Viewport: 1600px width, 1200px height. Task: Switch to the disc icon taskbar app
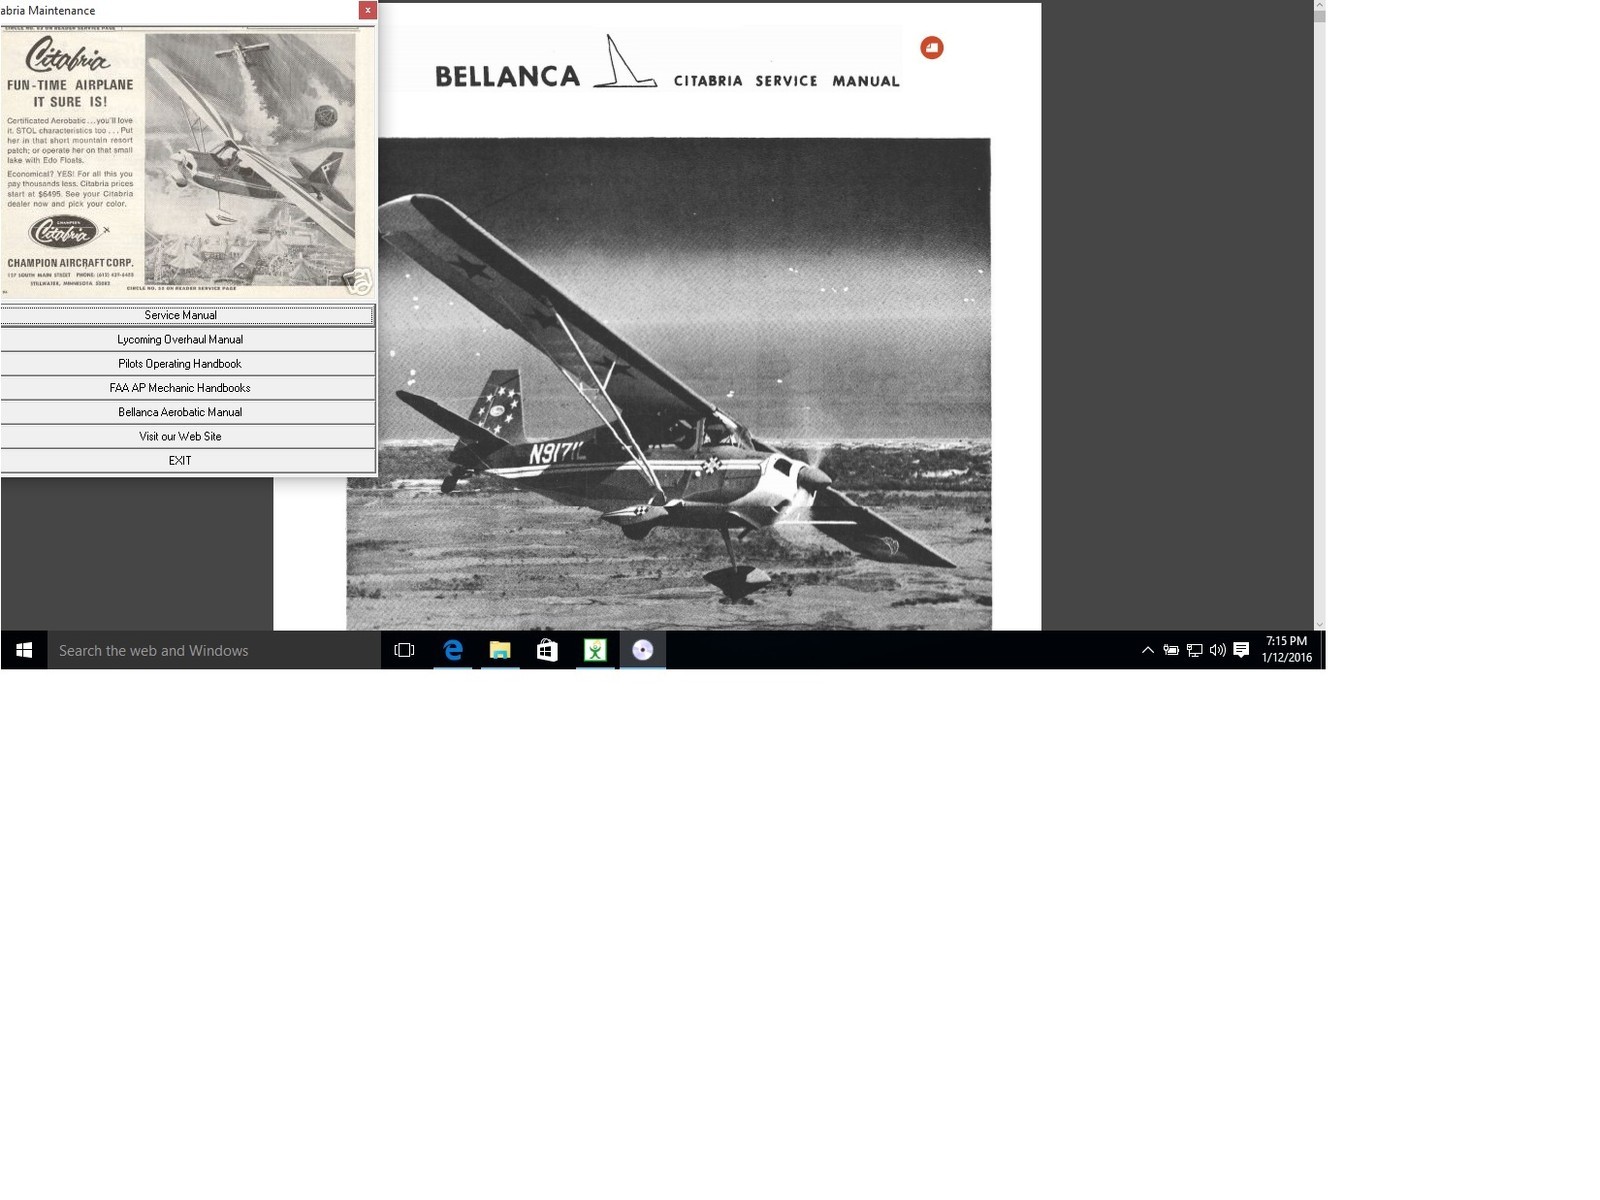[643, 650]
